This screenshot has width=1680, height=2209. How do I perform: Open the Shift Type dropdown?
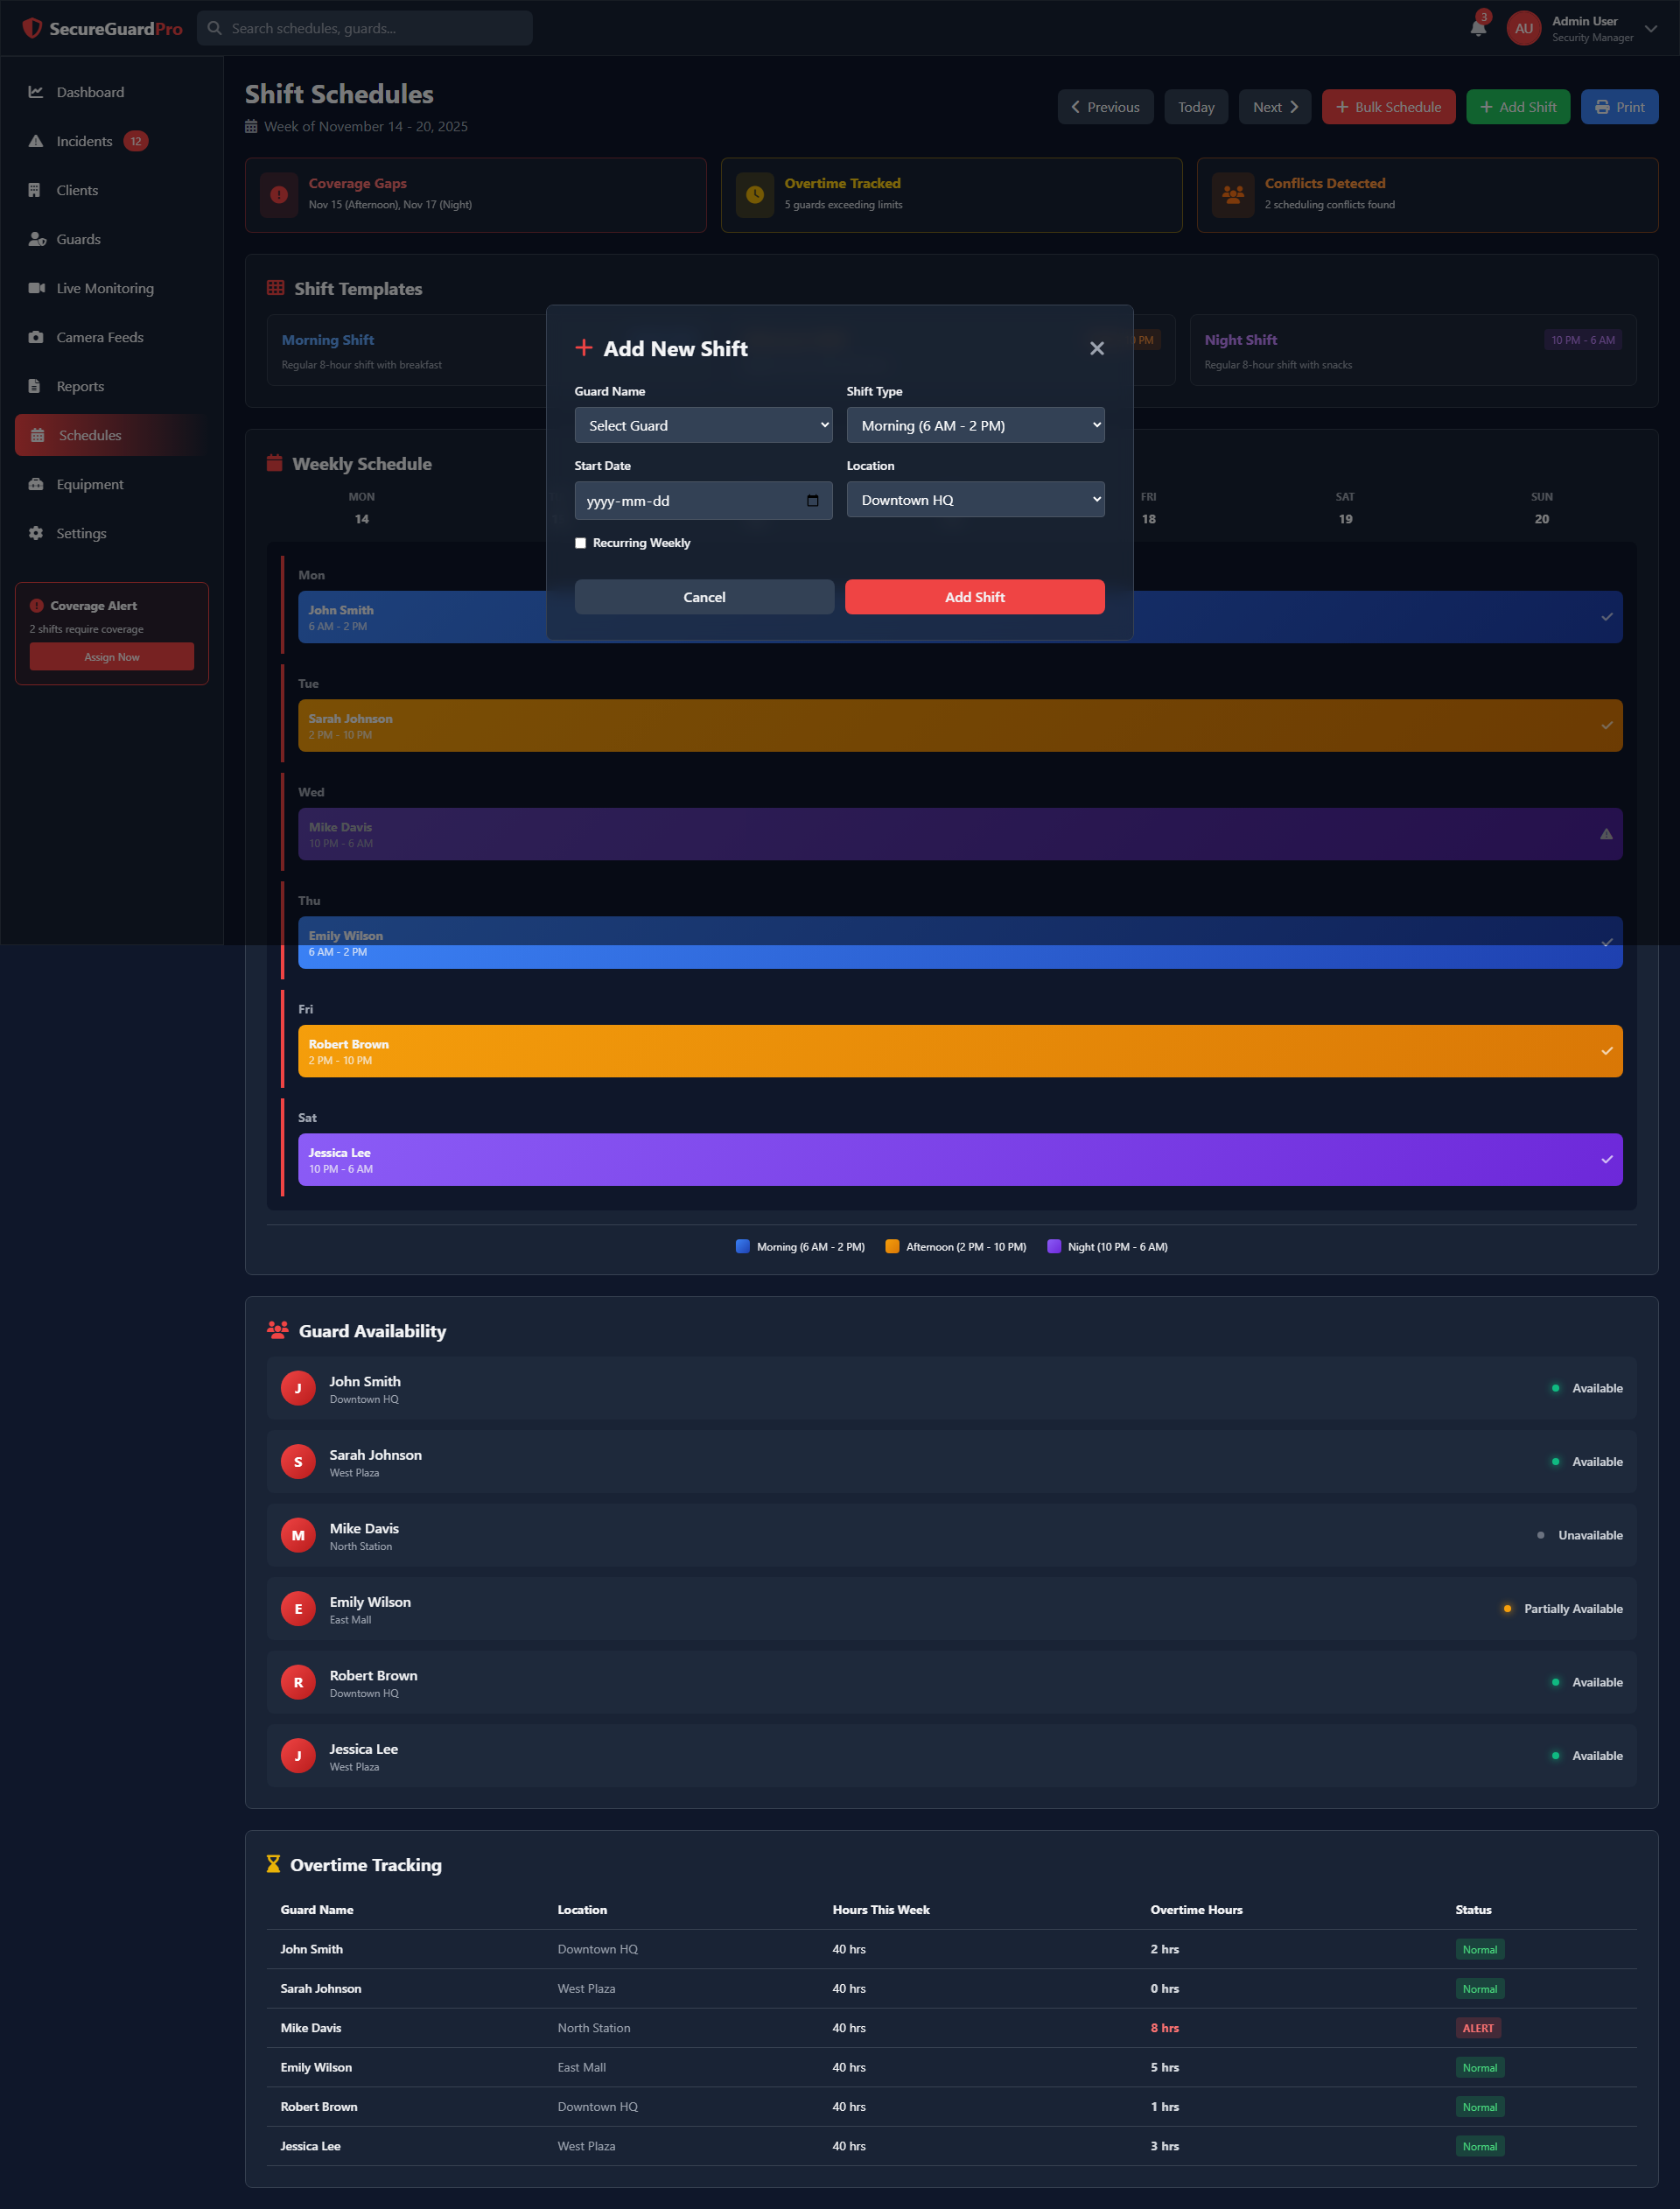(975, 425)
